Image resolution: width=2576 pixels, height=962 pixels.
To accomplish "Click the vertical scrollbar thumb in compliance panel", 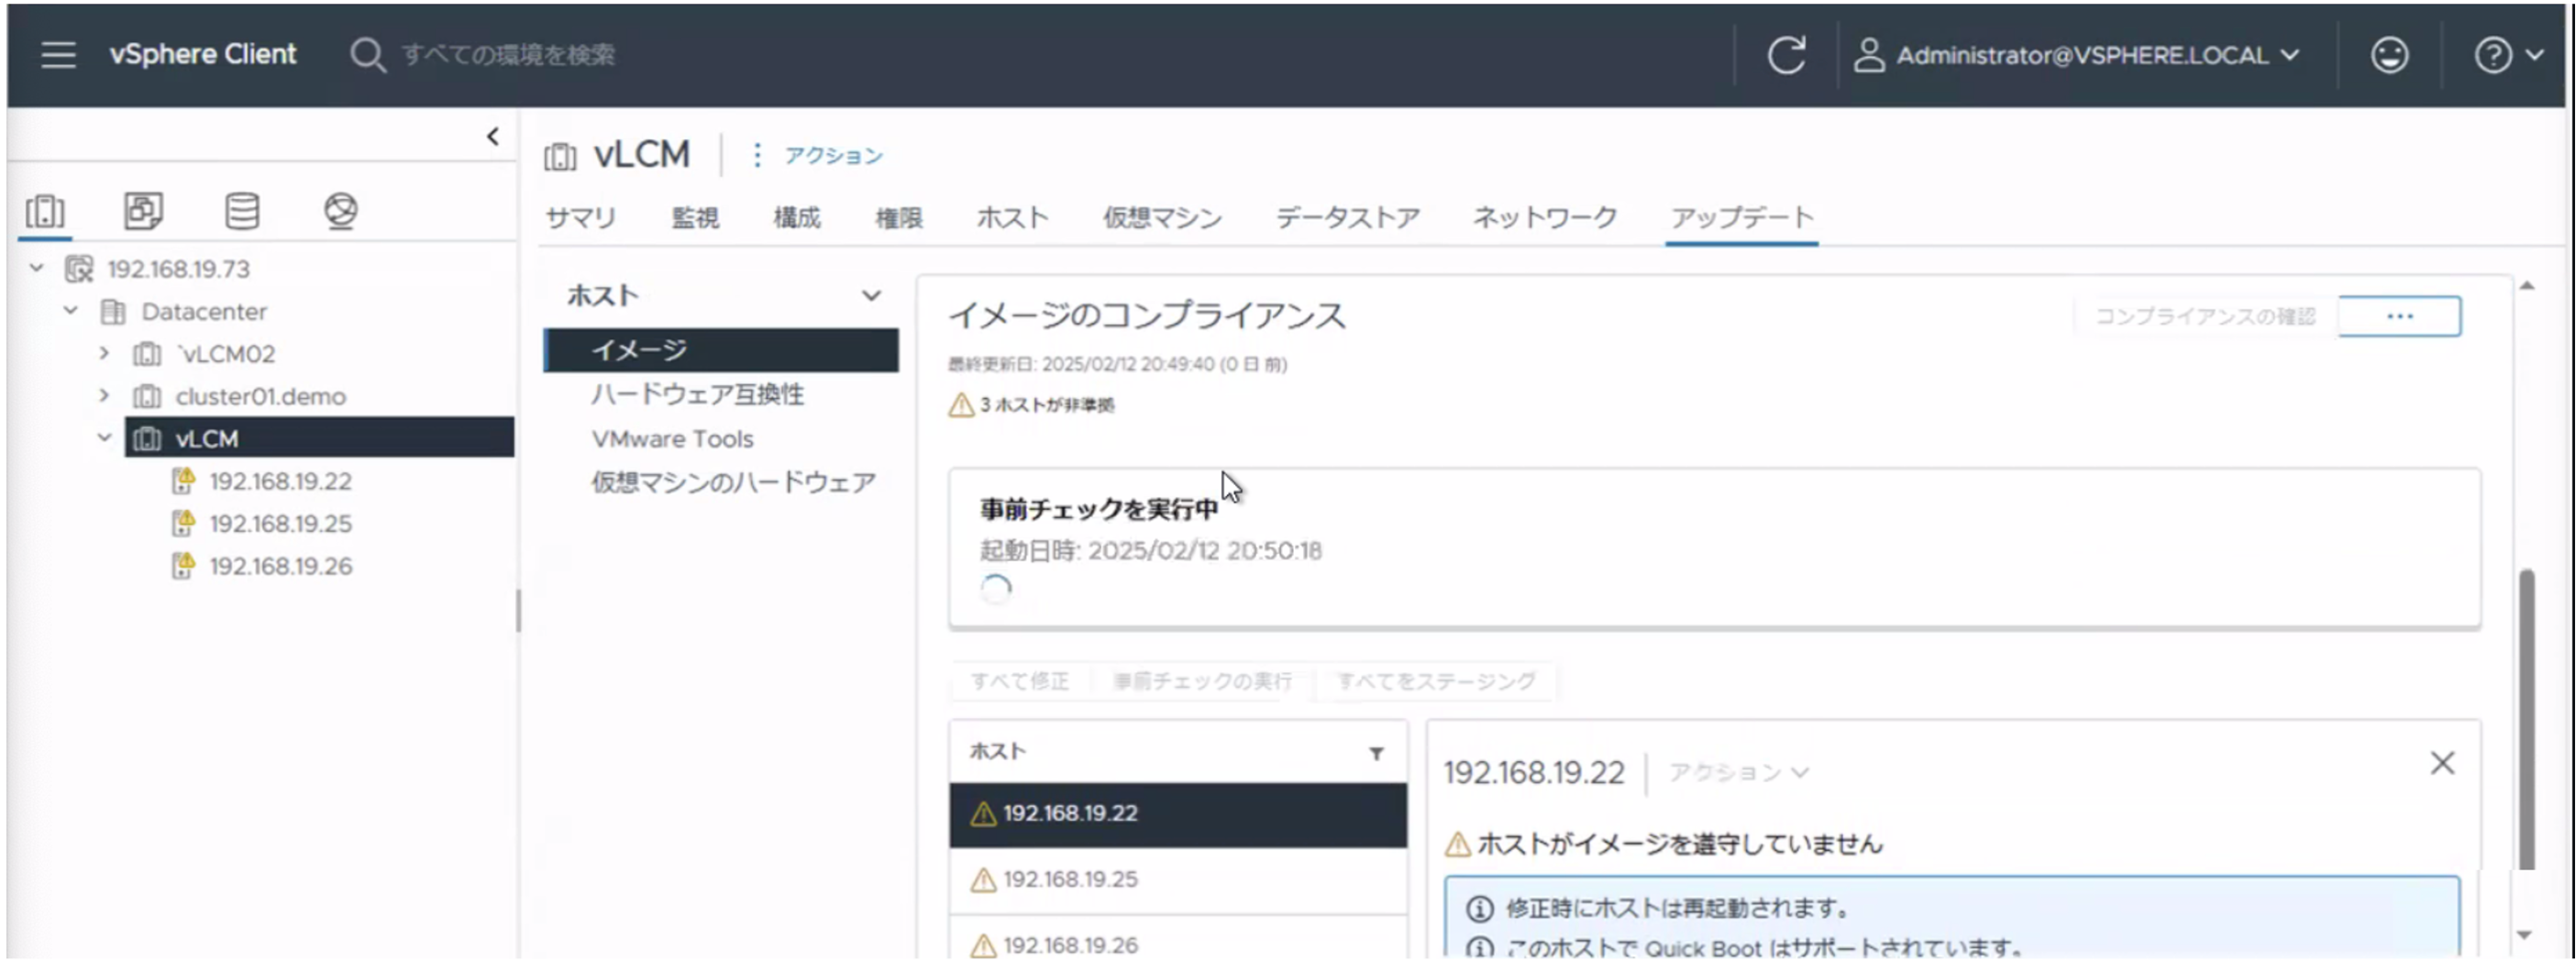I will tap(2527, 720).
